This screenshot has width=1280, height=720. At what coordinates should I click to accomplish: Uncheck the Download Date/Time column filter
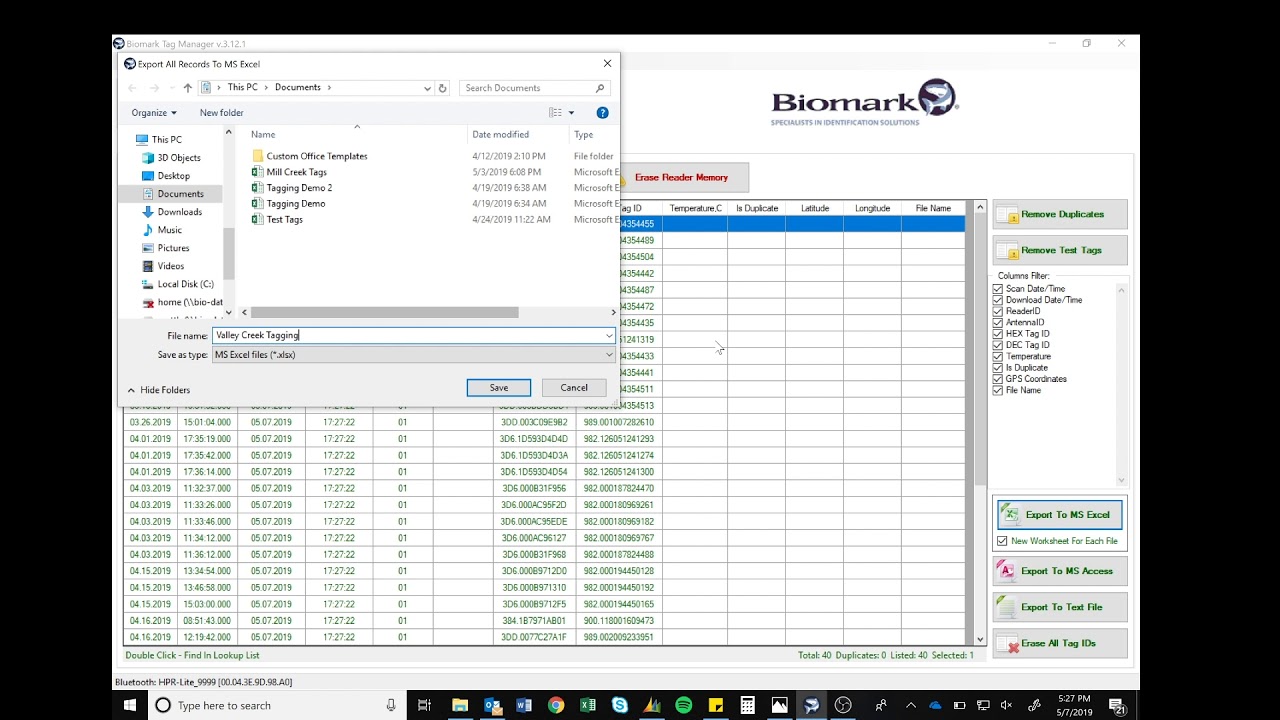pyautogui.click(x=998, y=300)
